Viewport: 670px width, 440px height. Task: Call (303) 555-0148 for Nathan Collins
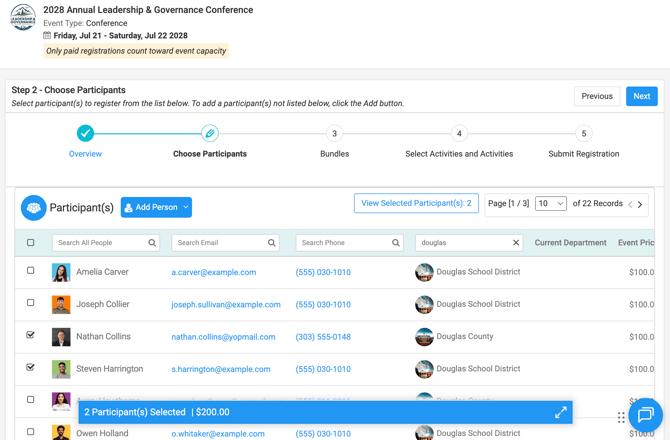coord(323,337)
